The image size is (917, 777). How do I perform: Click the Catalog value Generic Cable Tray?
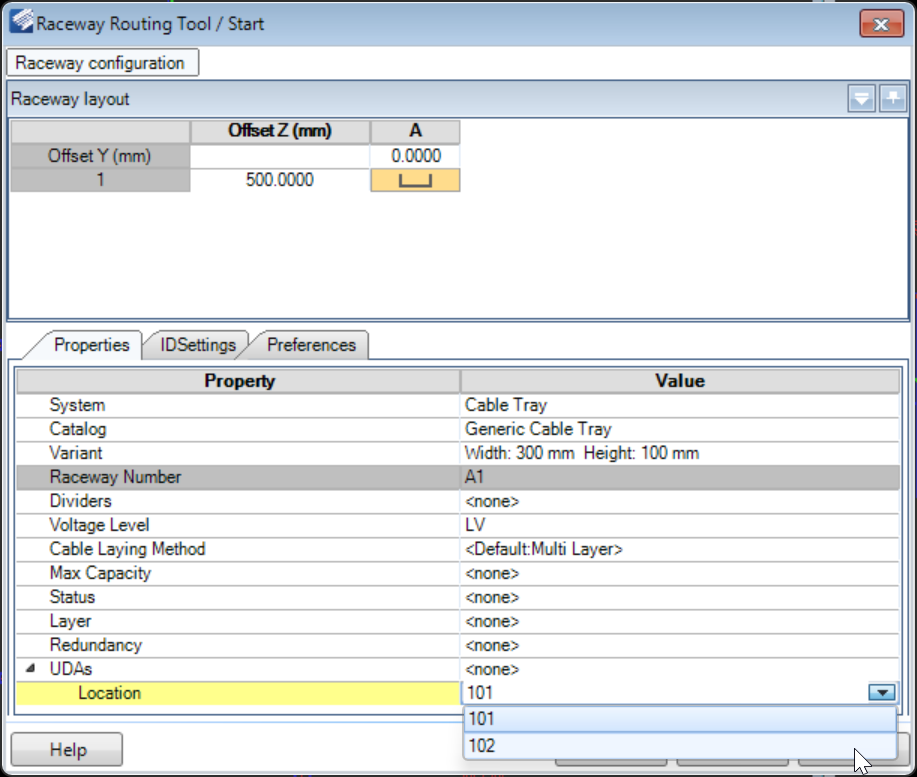point(680,429)
